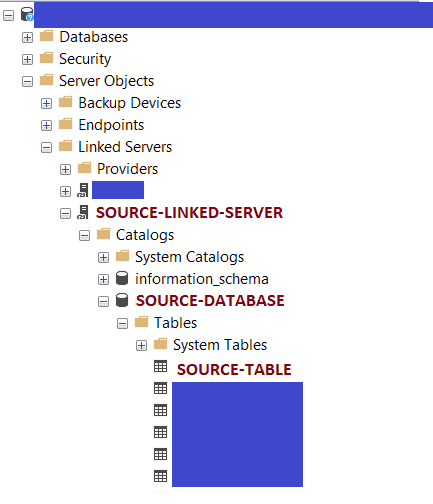
Task: Click the Databases folder icon
Action: coord(46,36)
